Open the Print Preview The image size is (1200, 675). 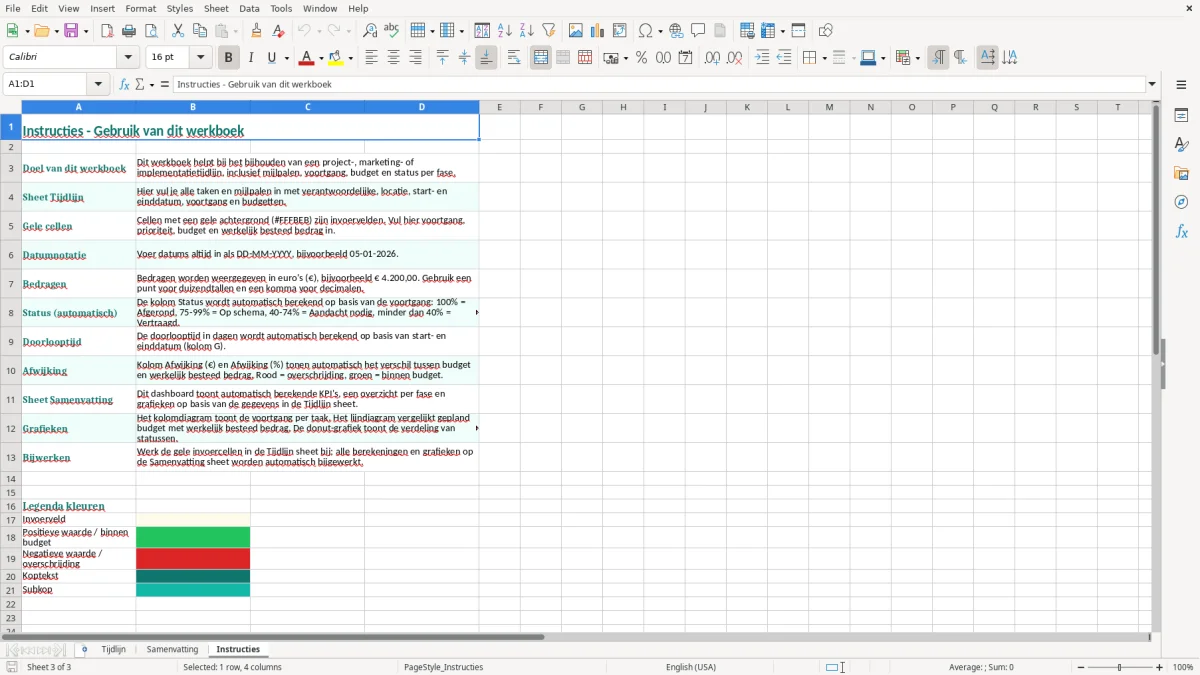pyautogui.click(x=151, y=31)
